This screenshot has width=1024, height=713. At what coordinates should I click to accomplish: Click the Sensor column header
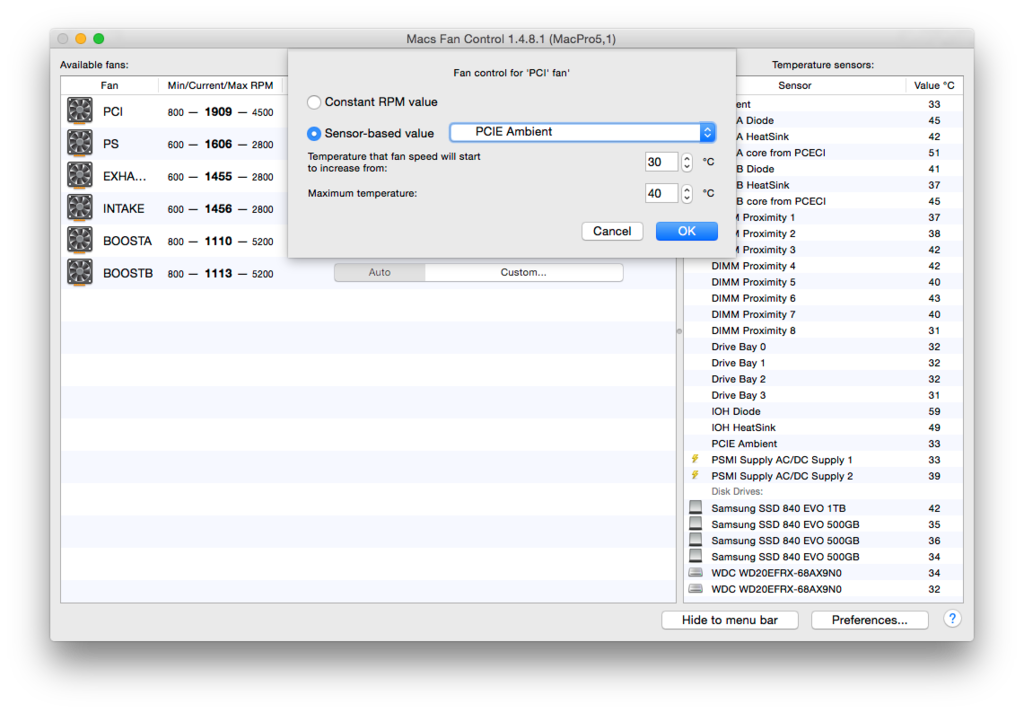794,86
